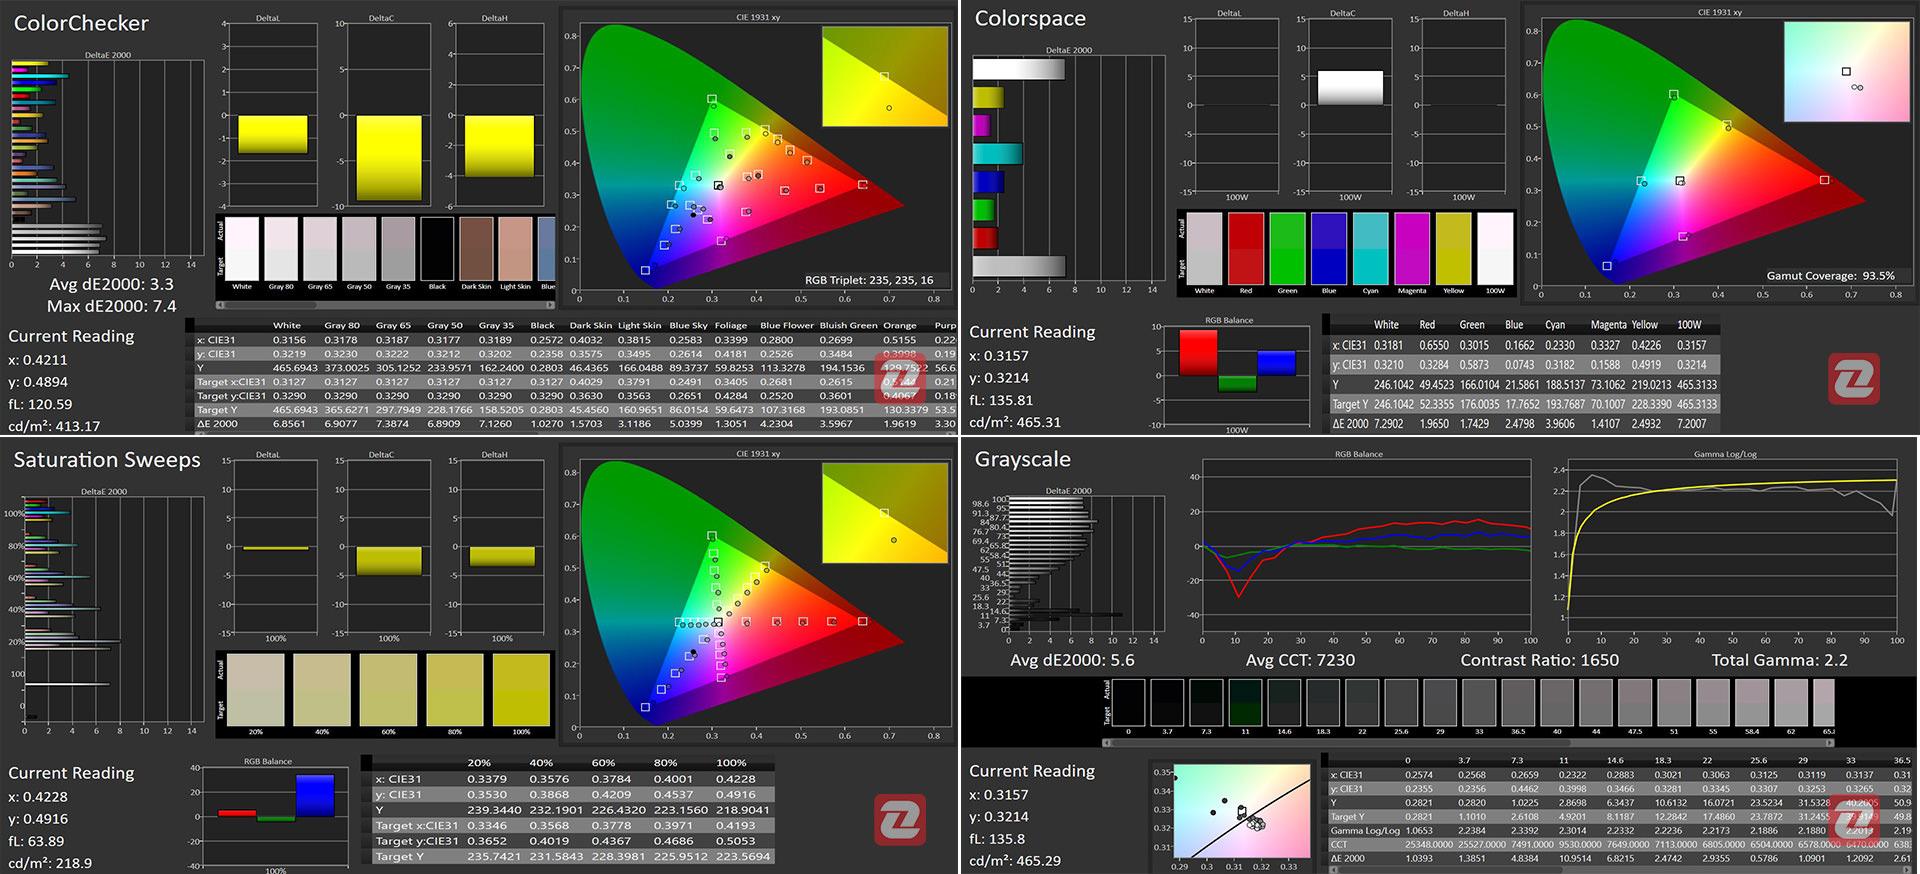
Task: Click the 'cd/m²: 465.31' reading in Colorspace
Action: pos(1015,422)
